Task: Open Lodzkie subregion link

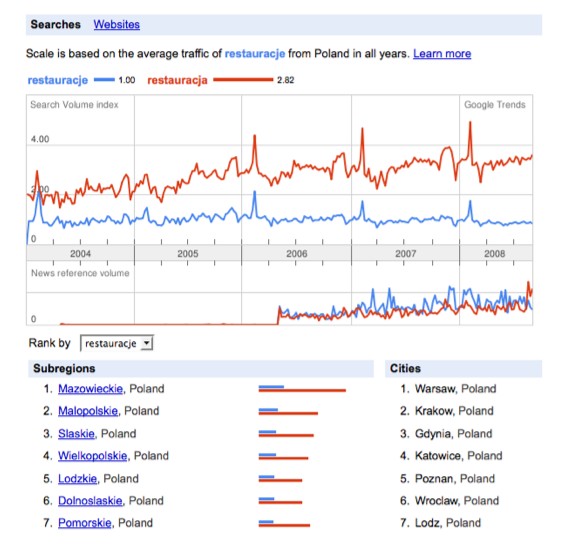Action: [77, 479]
